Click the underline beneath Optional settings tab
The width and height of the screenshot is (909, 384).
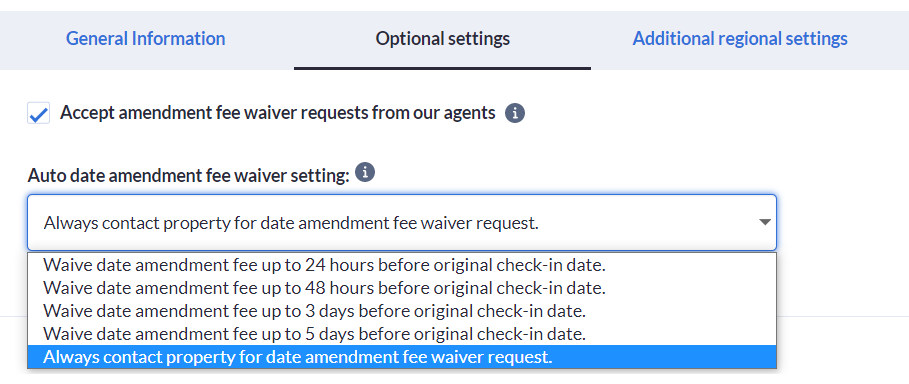(x=442, y=68)
